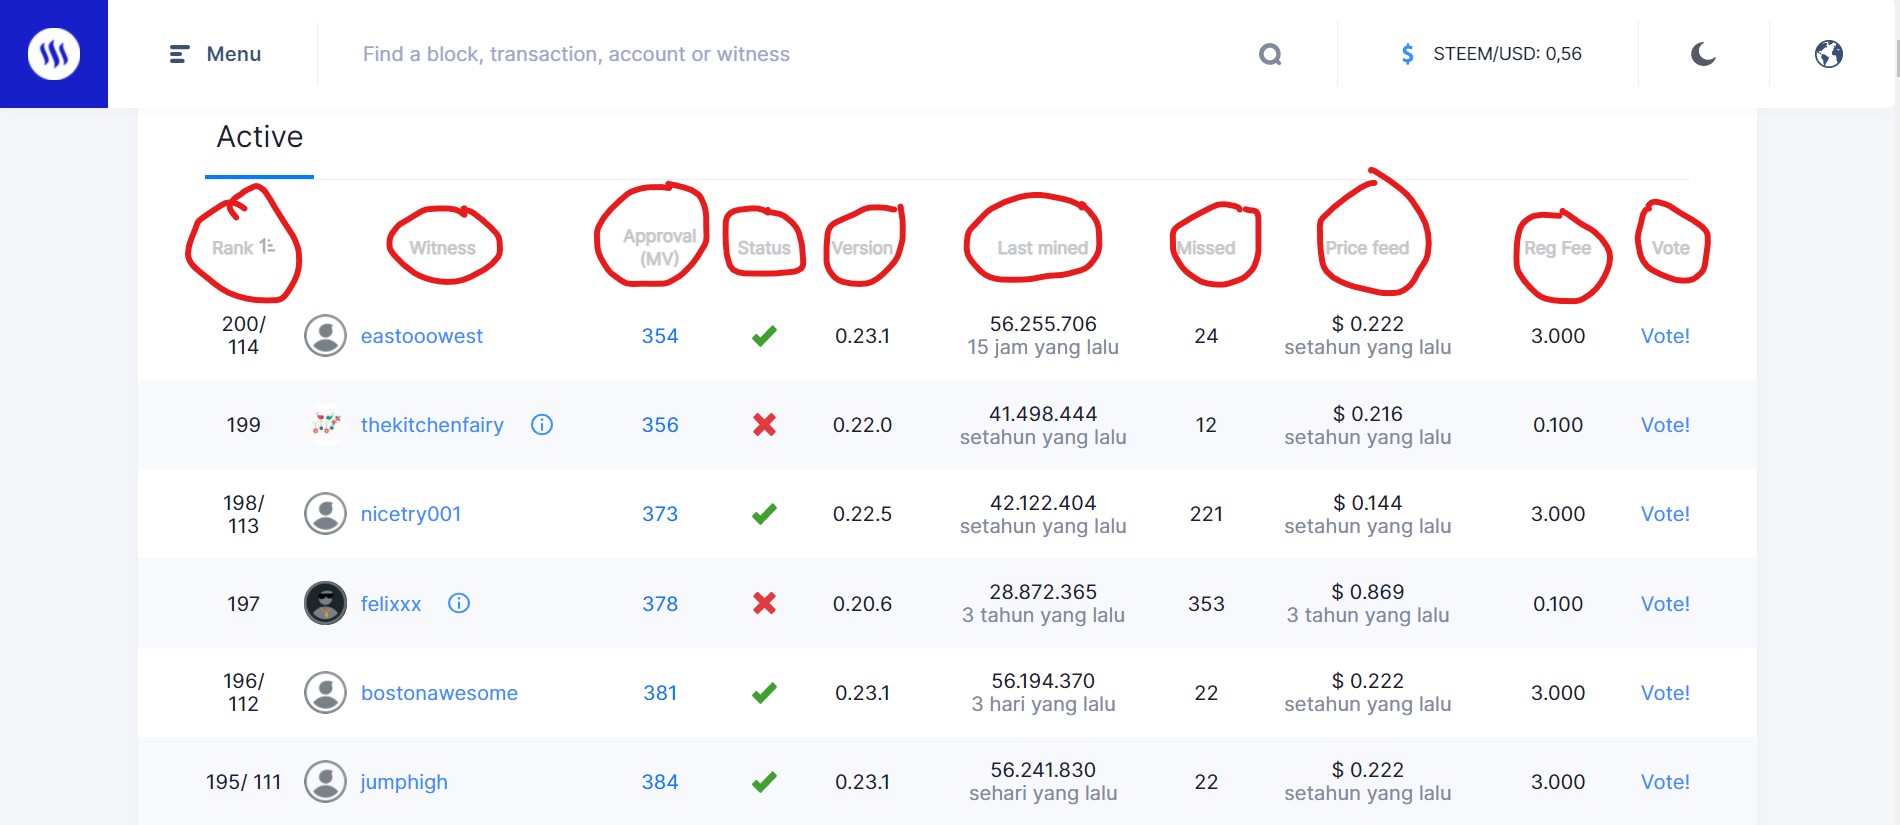
Task: Open bostonawesome witness link
Action: point(439,693)
